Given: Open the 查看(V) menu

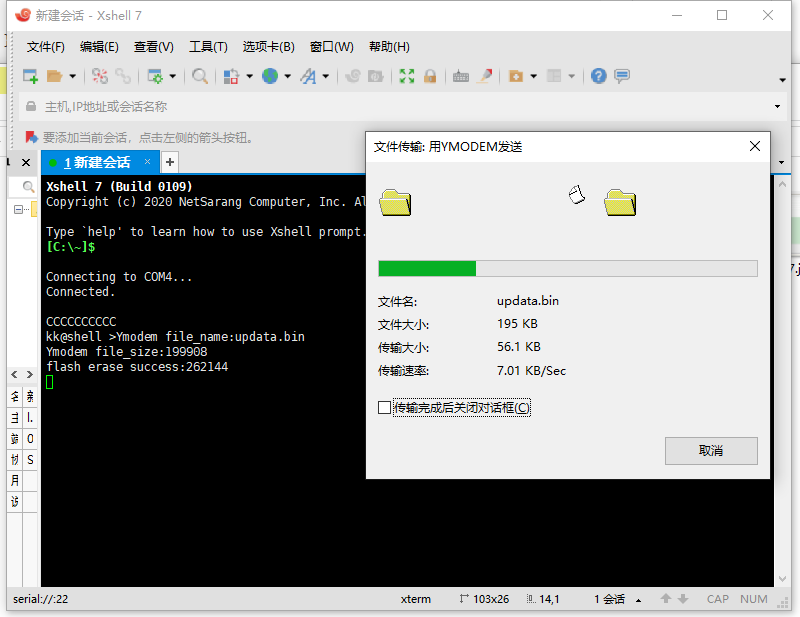Looking at the screenshot, I should pos(154,47).
